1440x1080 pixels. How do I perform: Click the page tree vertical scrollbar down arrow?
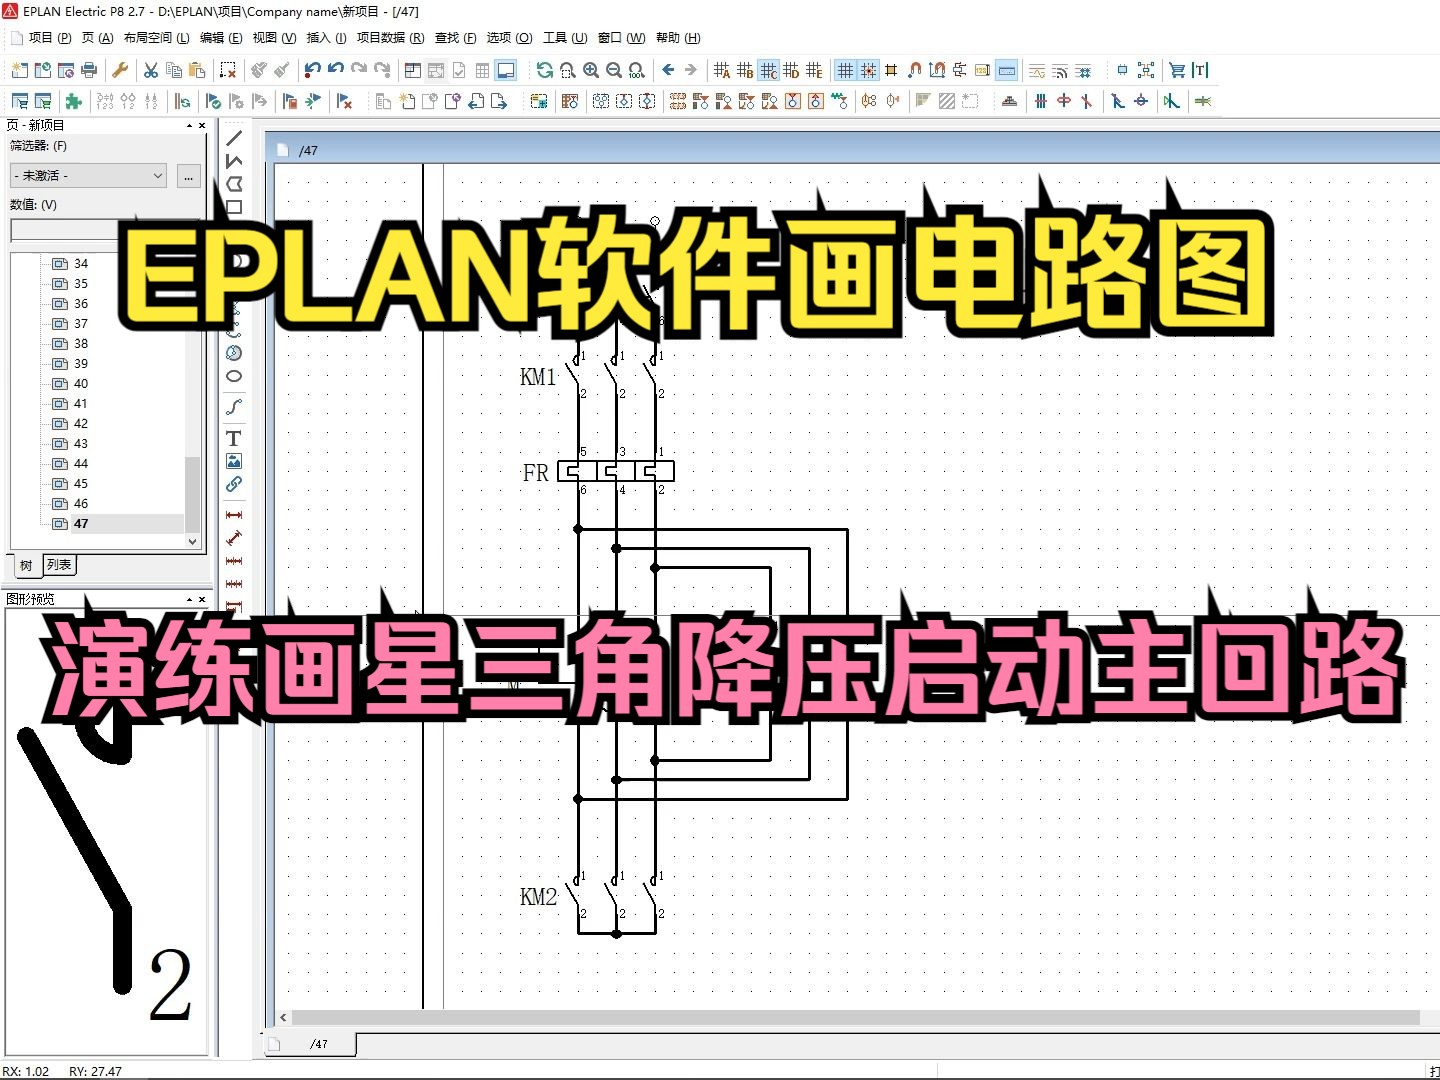point(193,541)
